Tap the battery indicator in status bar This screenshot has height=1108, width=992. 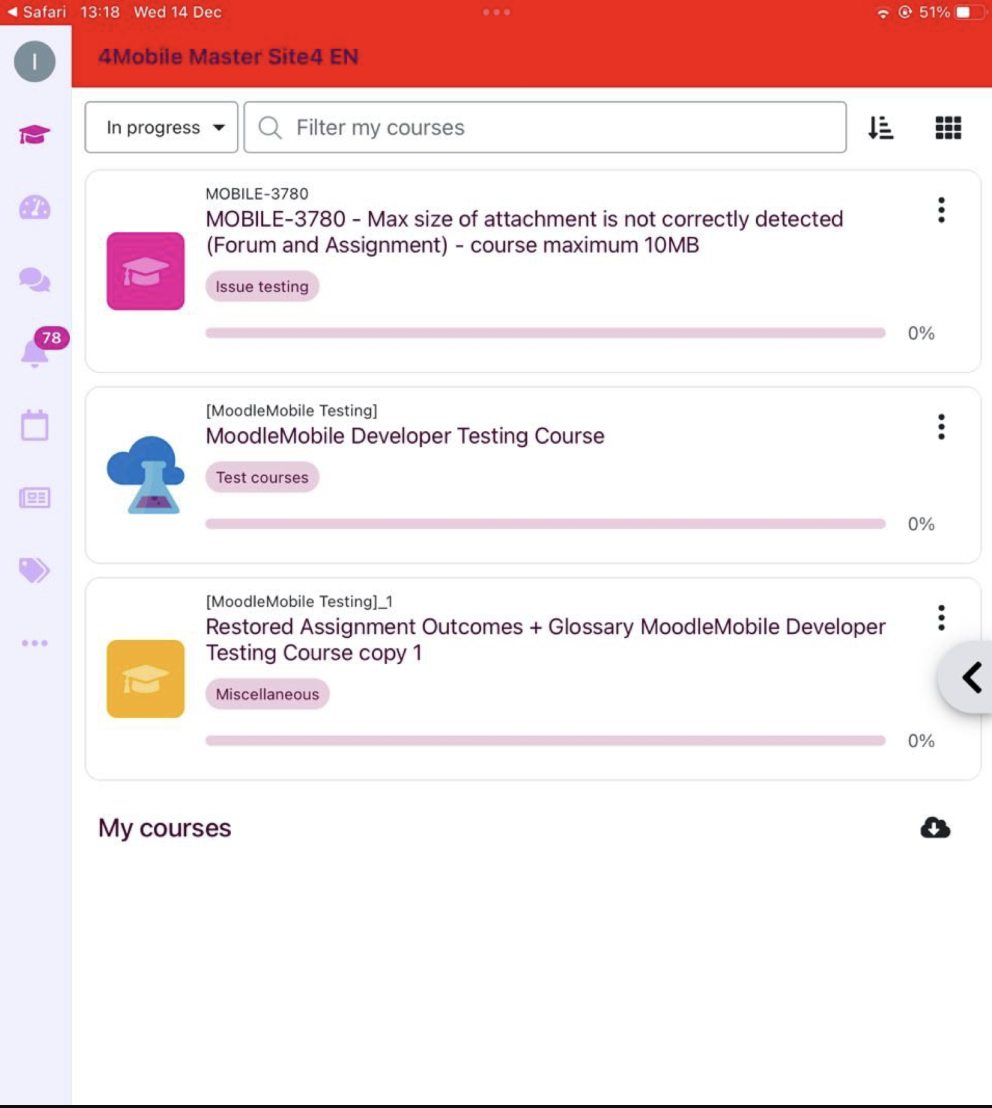(969, 12)
